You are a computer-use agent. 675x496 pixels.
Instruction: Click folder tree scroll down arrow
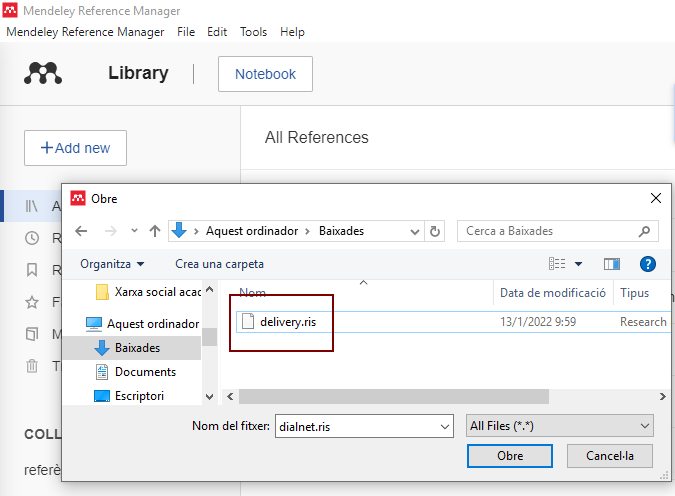210,397
